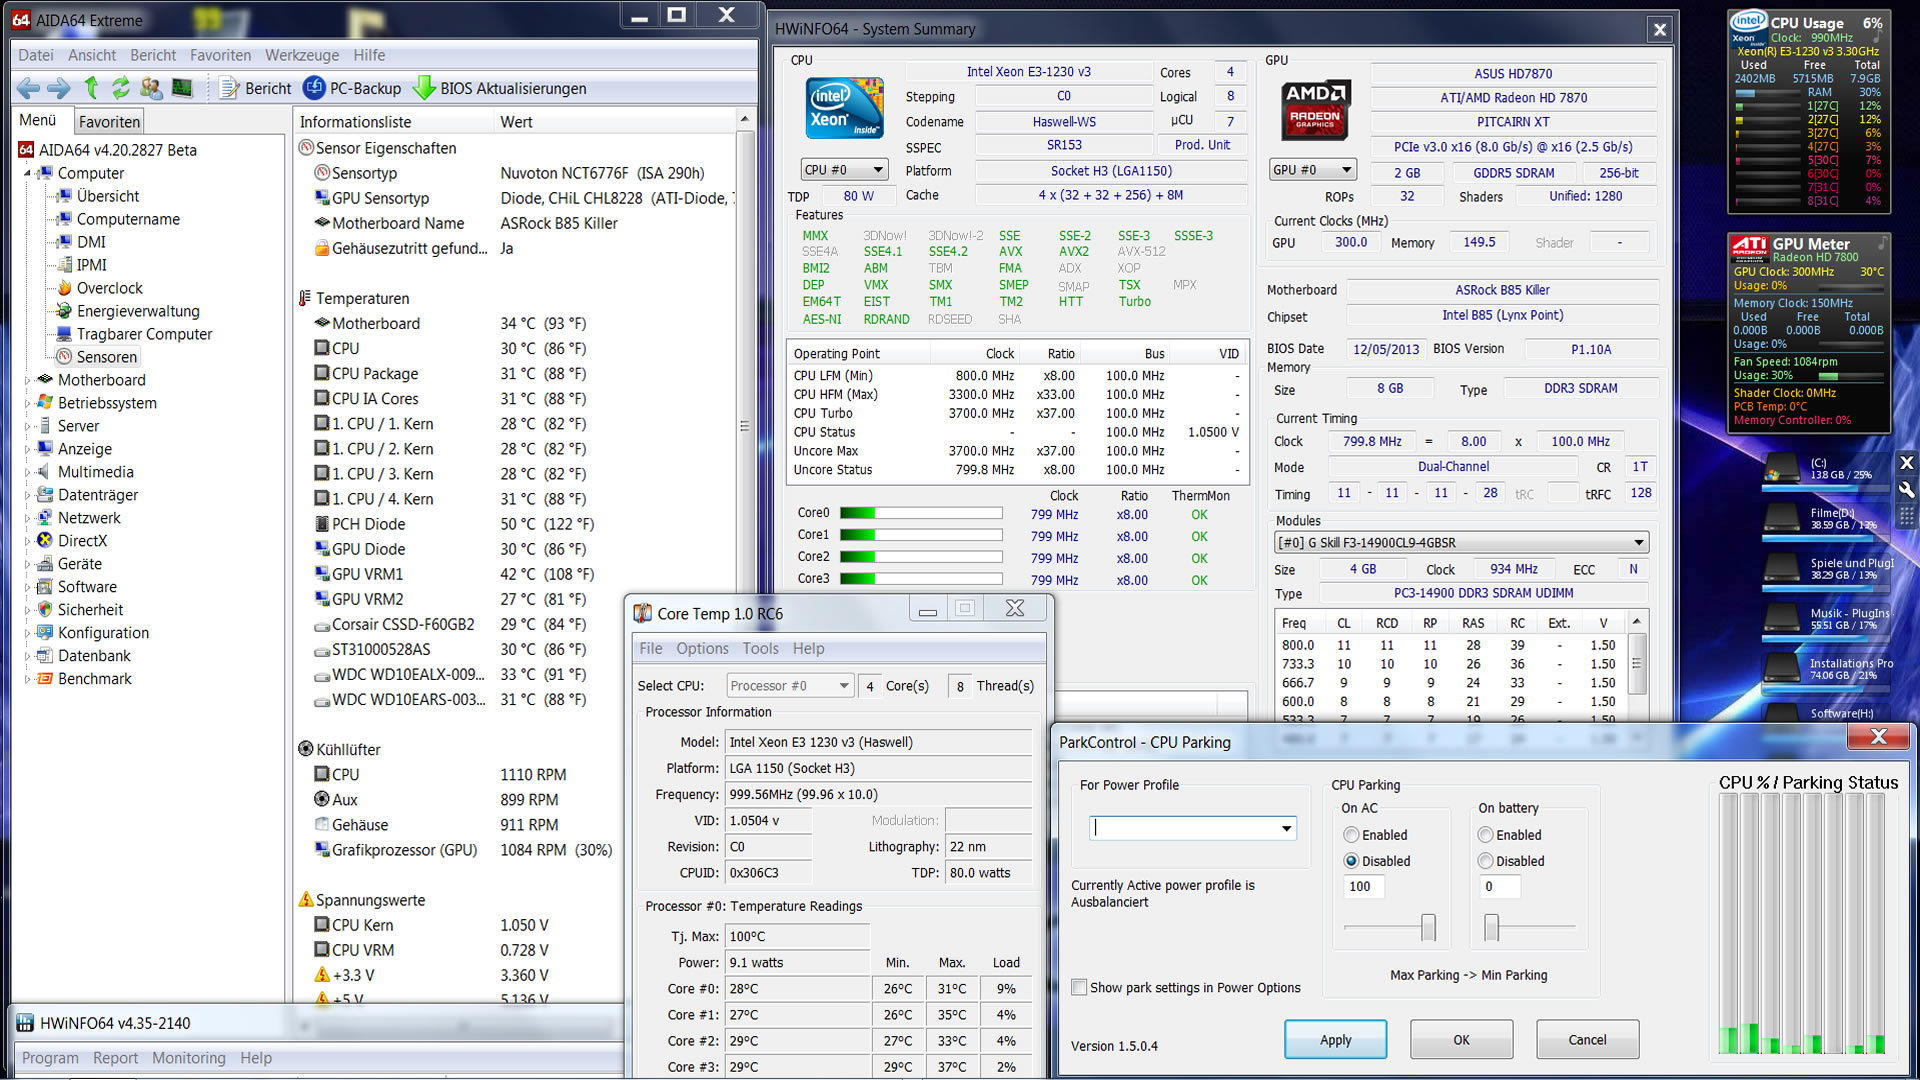1920x1080 pixels.
Task: Open PC-Backup from the toolbar
Action: pyautogui.click(x=352, y=88)
